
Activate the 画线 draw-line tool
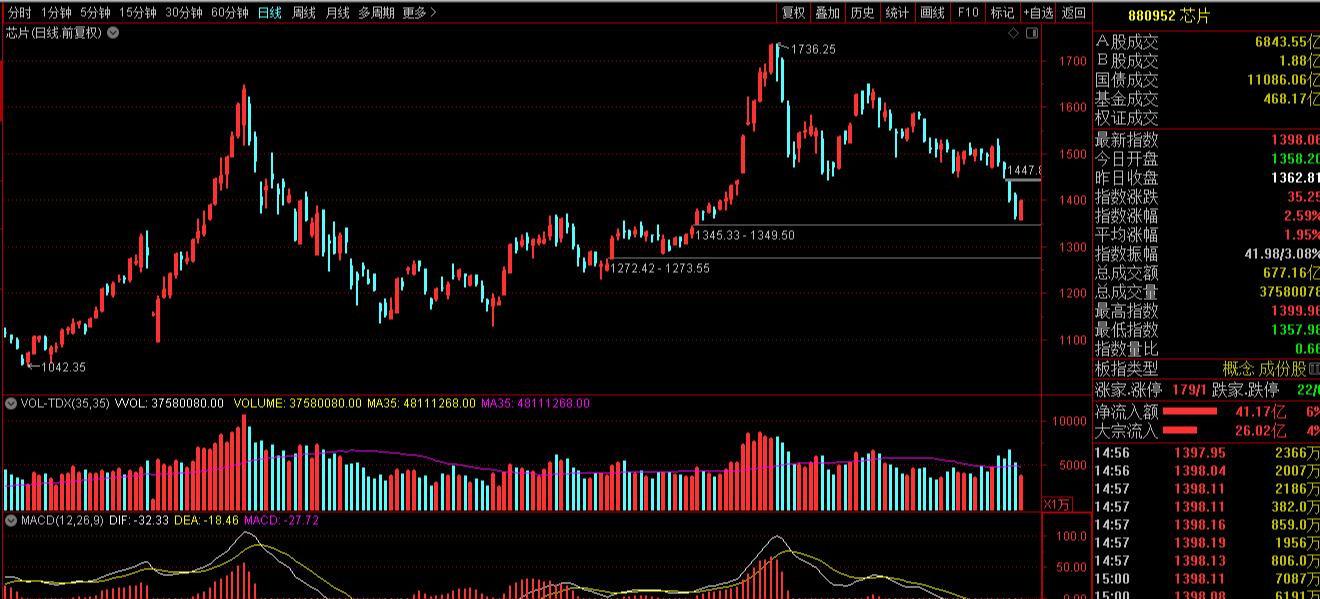coord(932,13)
